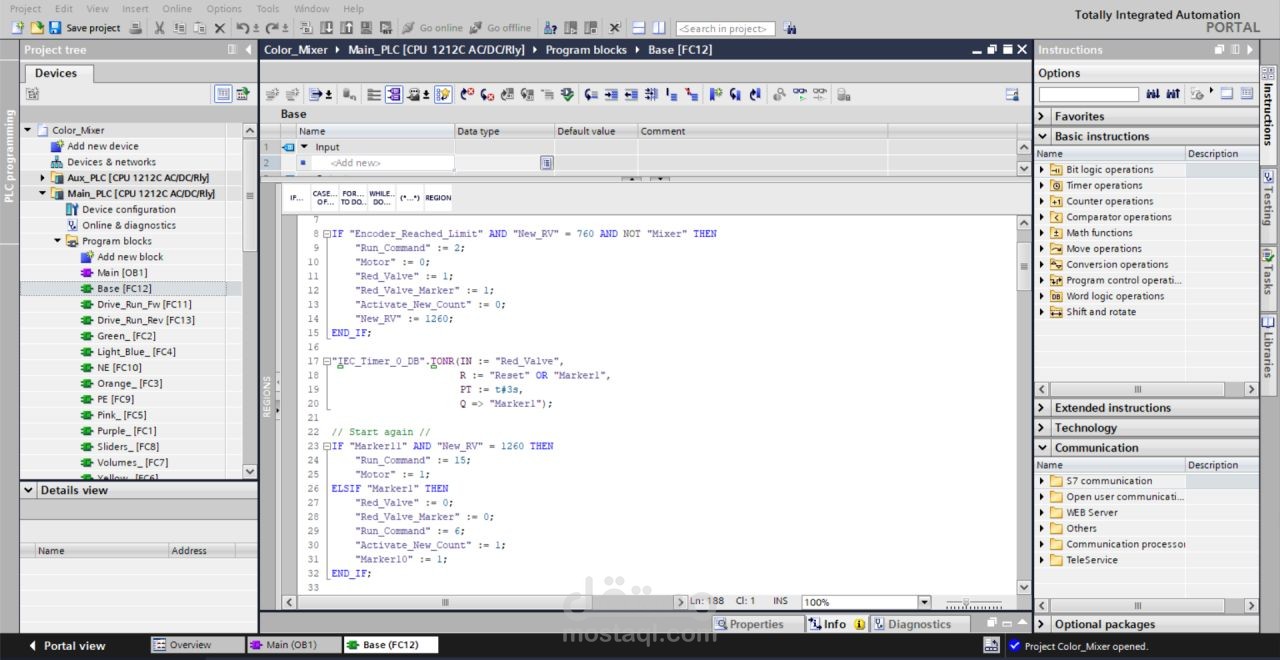Click the Go online button
The width and height of the screenshot is (1280, 660).
432,28
